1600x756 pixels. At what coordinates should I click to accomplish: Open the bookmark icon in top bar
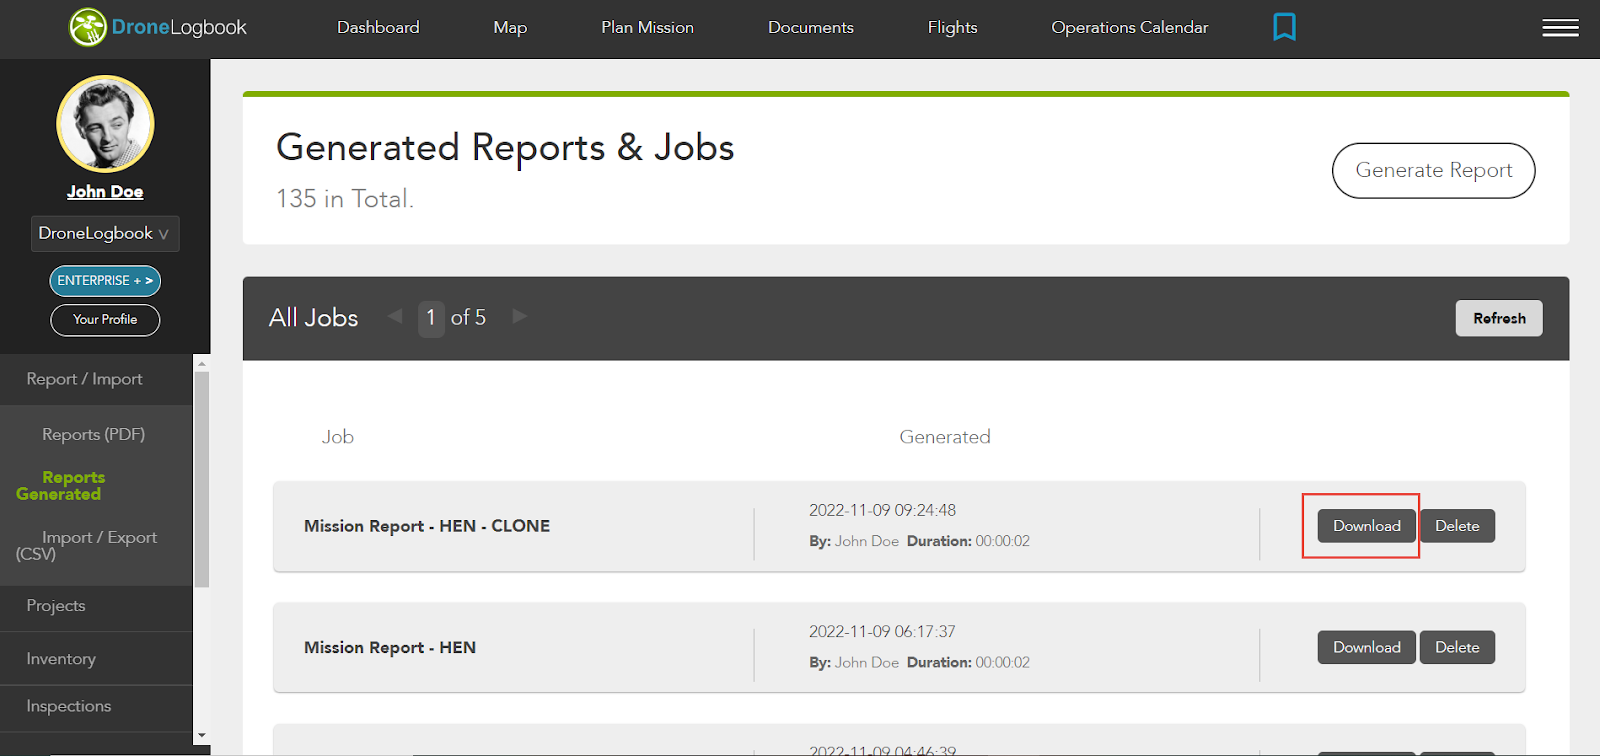1284,27
